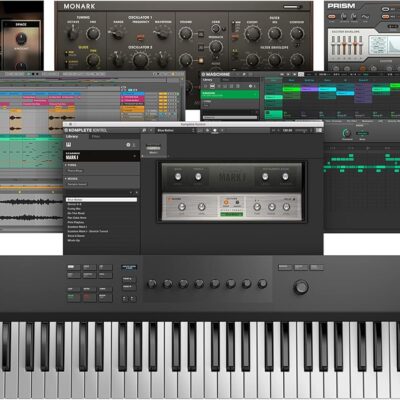Open the MARK I product selector dropdown
Image resolution: width=400 pixels, height=400 pixels.
pyautogui.click(x=102, y=156)
